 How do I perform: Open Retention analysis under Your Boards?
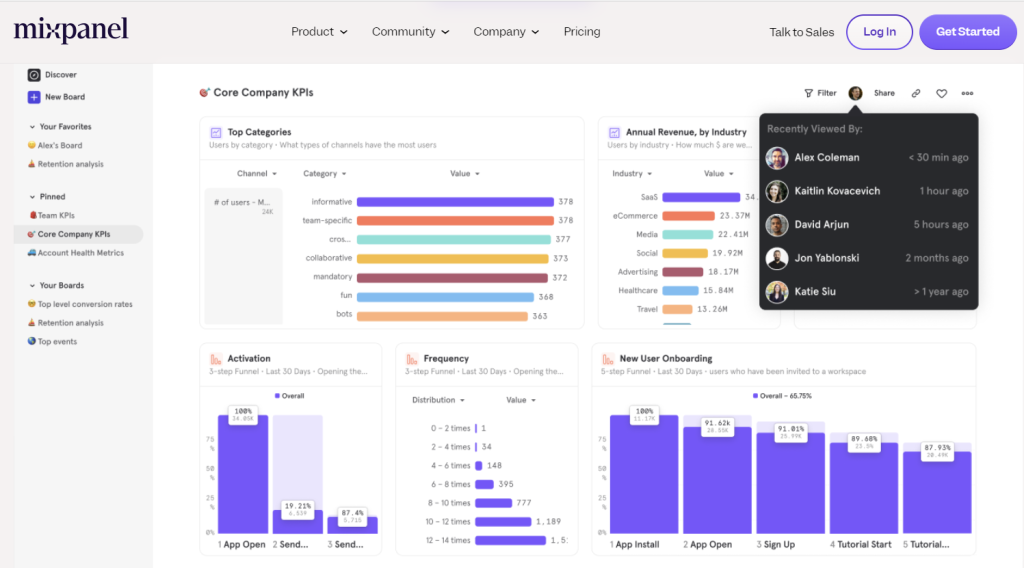point(65,323)
